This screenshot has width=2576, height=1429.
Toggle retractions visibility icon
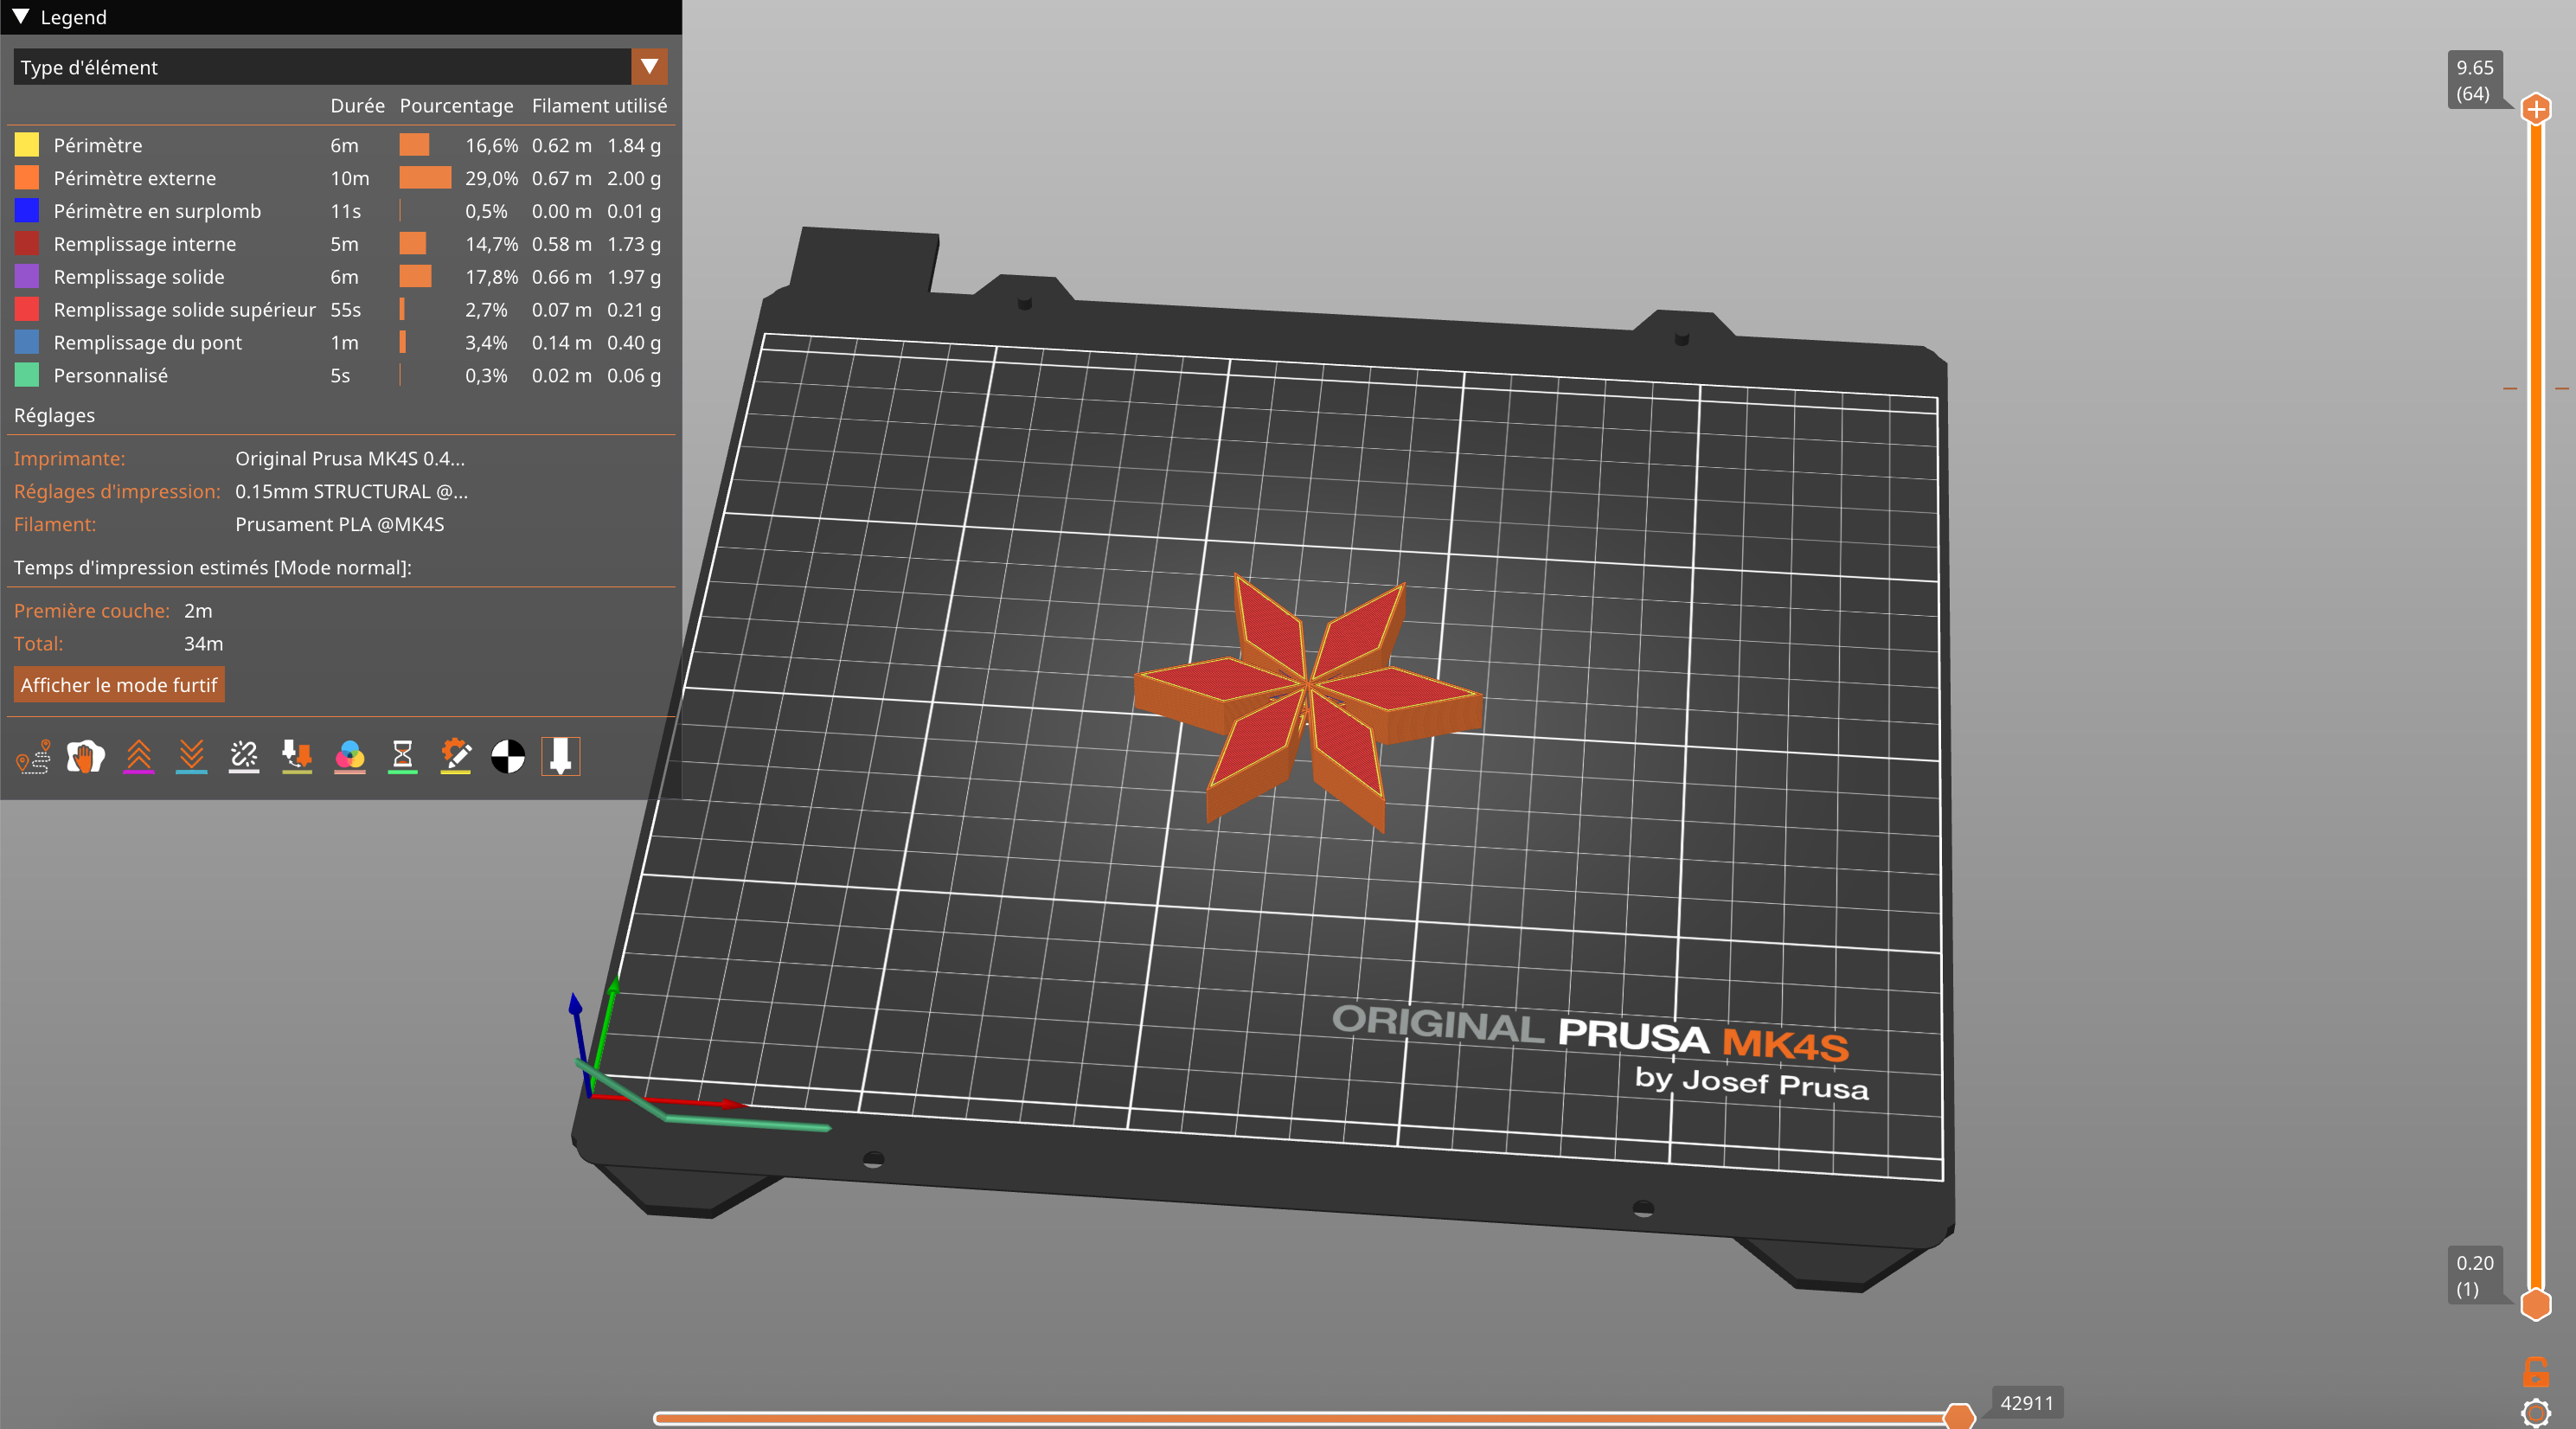point(139,757)
